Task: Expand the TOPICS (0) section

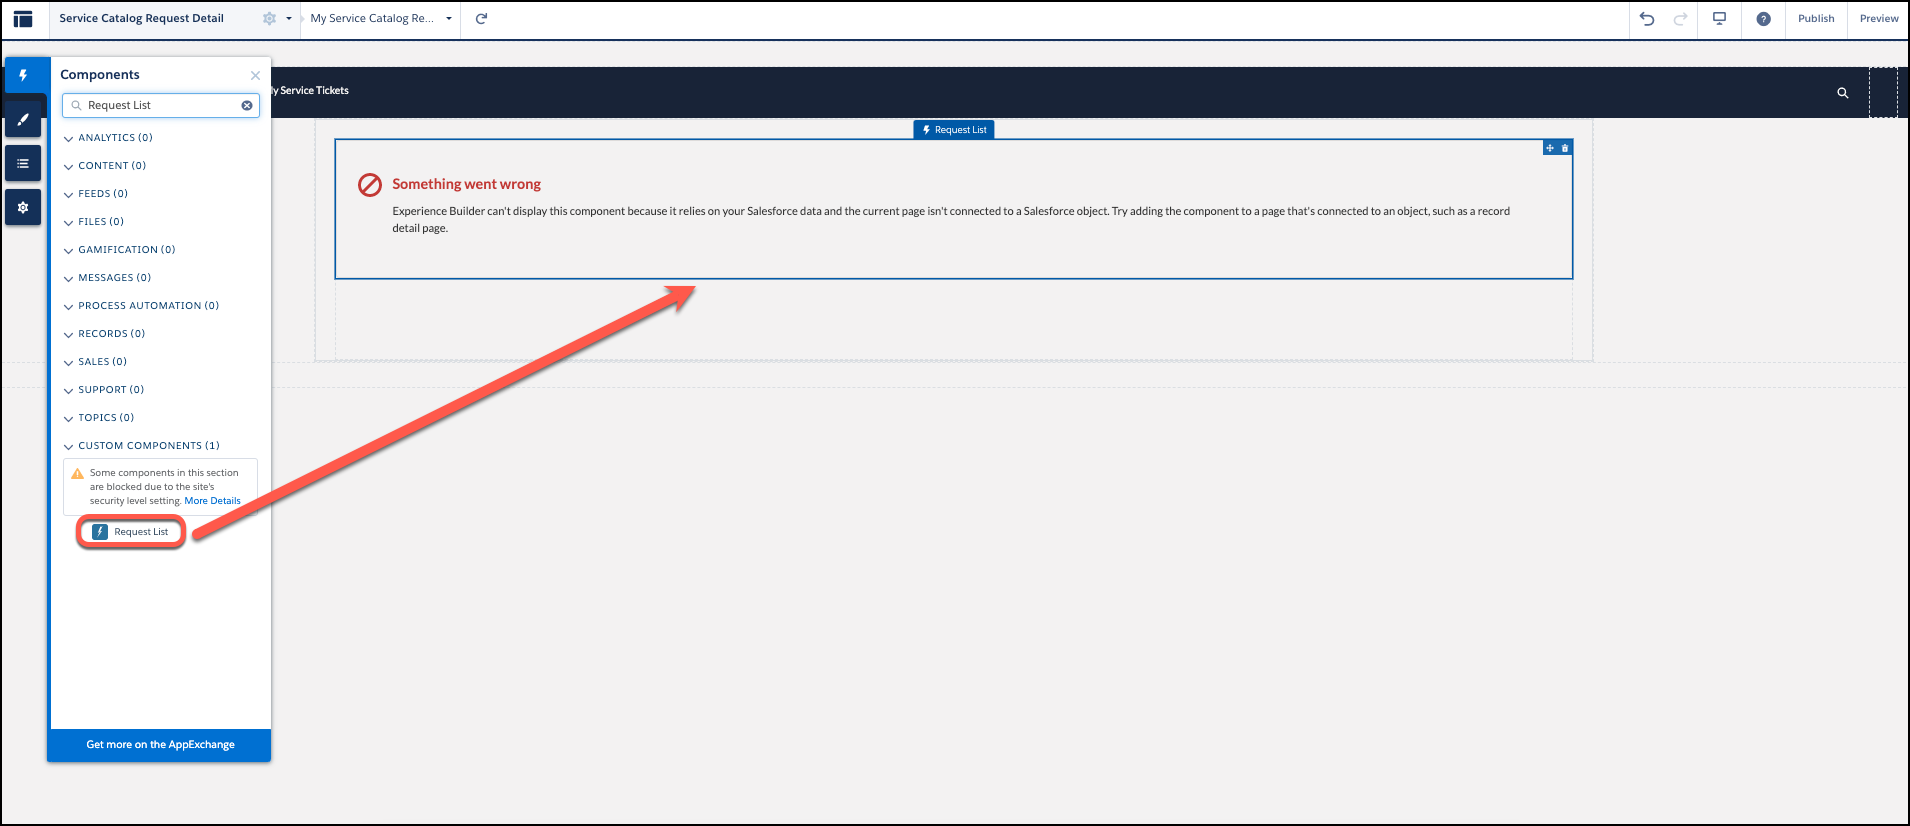Action: (100, 418)
